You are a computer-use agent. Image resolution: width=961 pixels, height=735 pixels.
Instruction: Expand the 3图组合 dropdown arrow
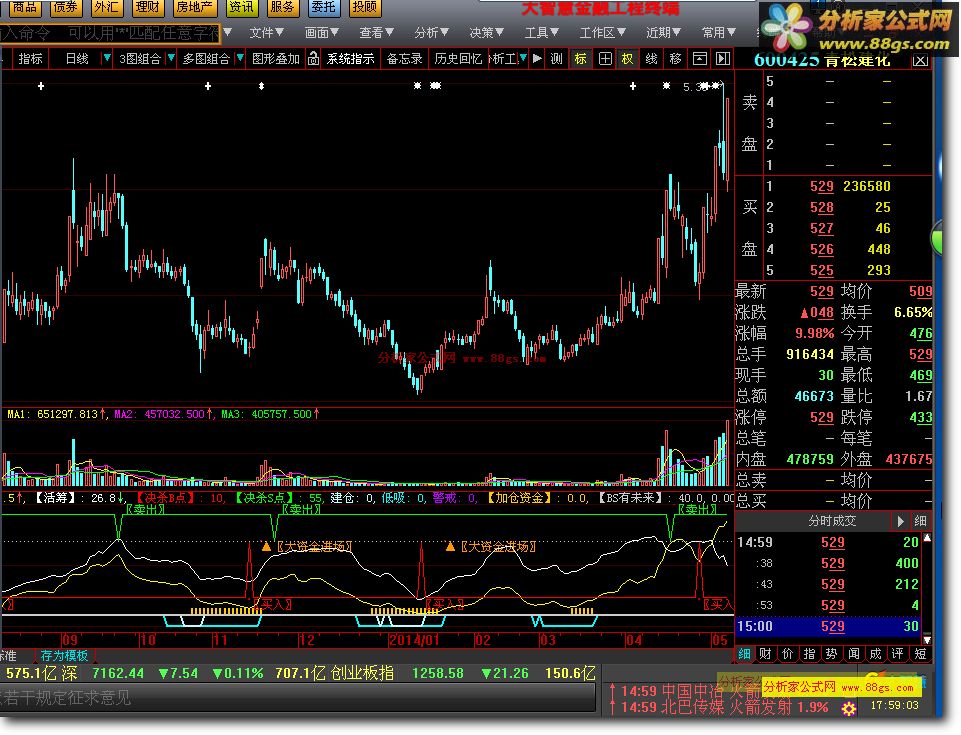pyautogui.click(x=171, y=58)
